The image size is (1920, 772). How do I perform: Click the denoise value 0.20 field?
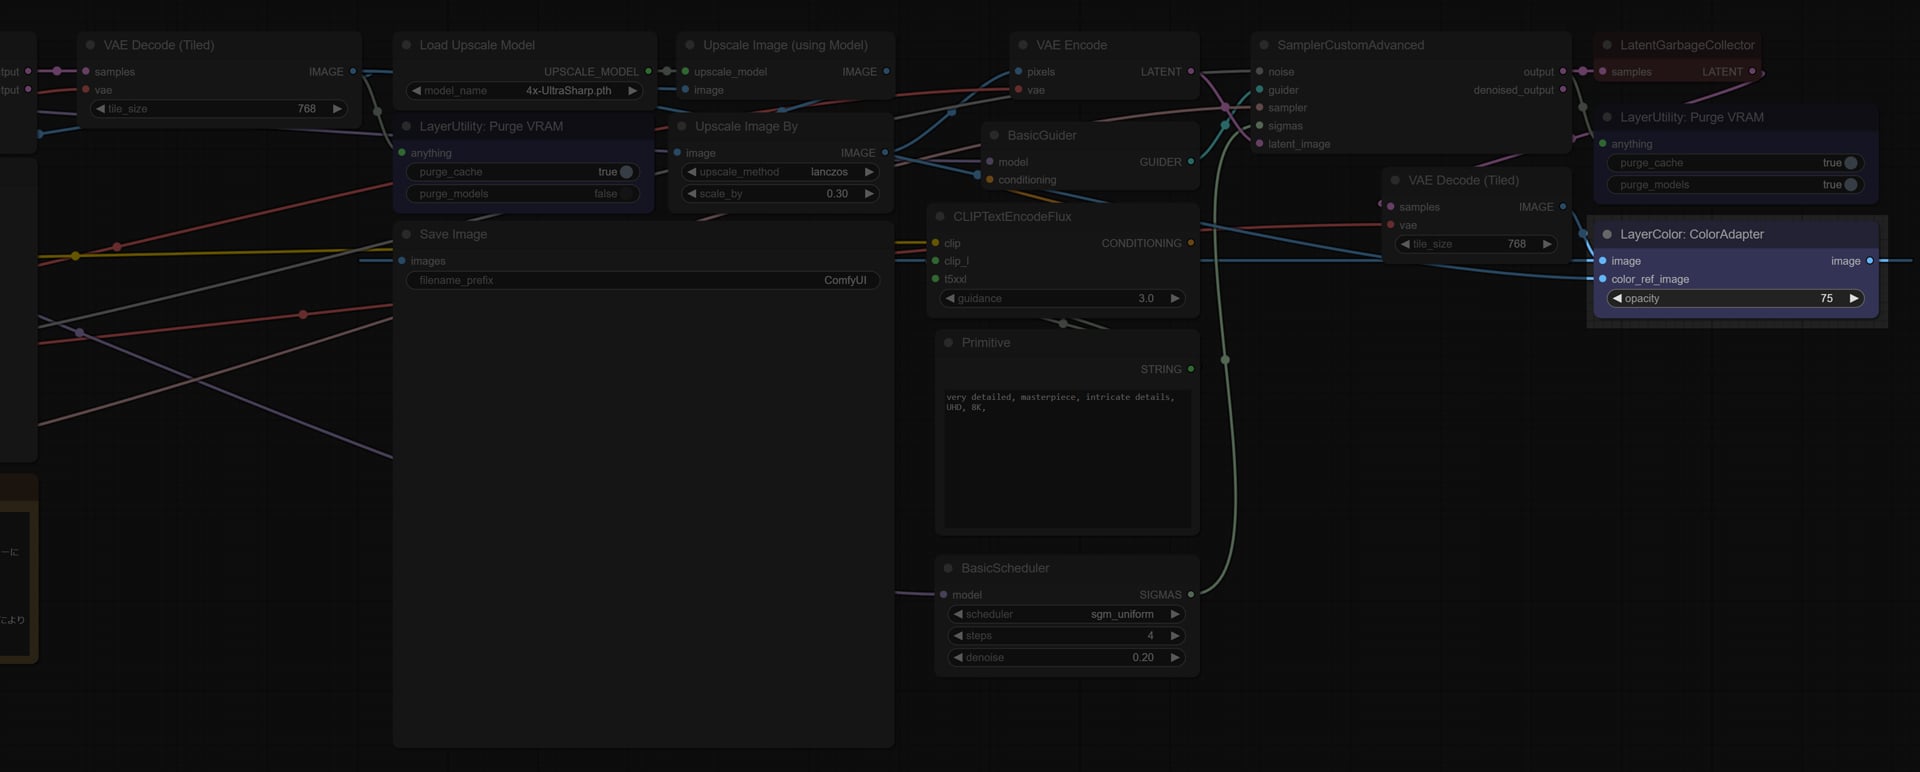click(x=1067, y=657)
